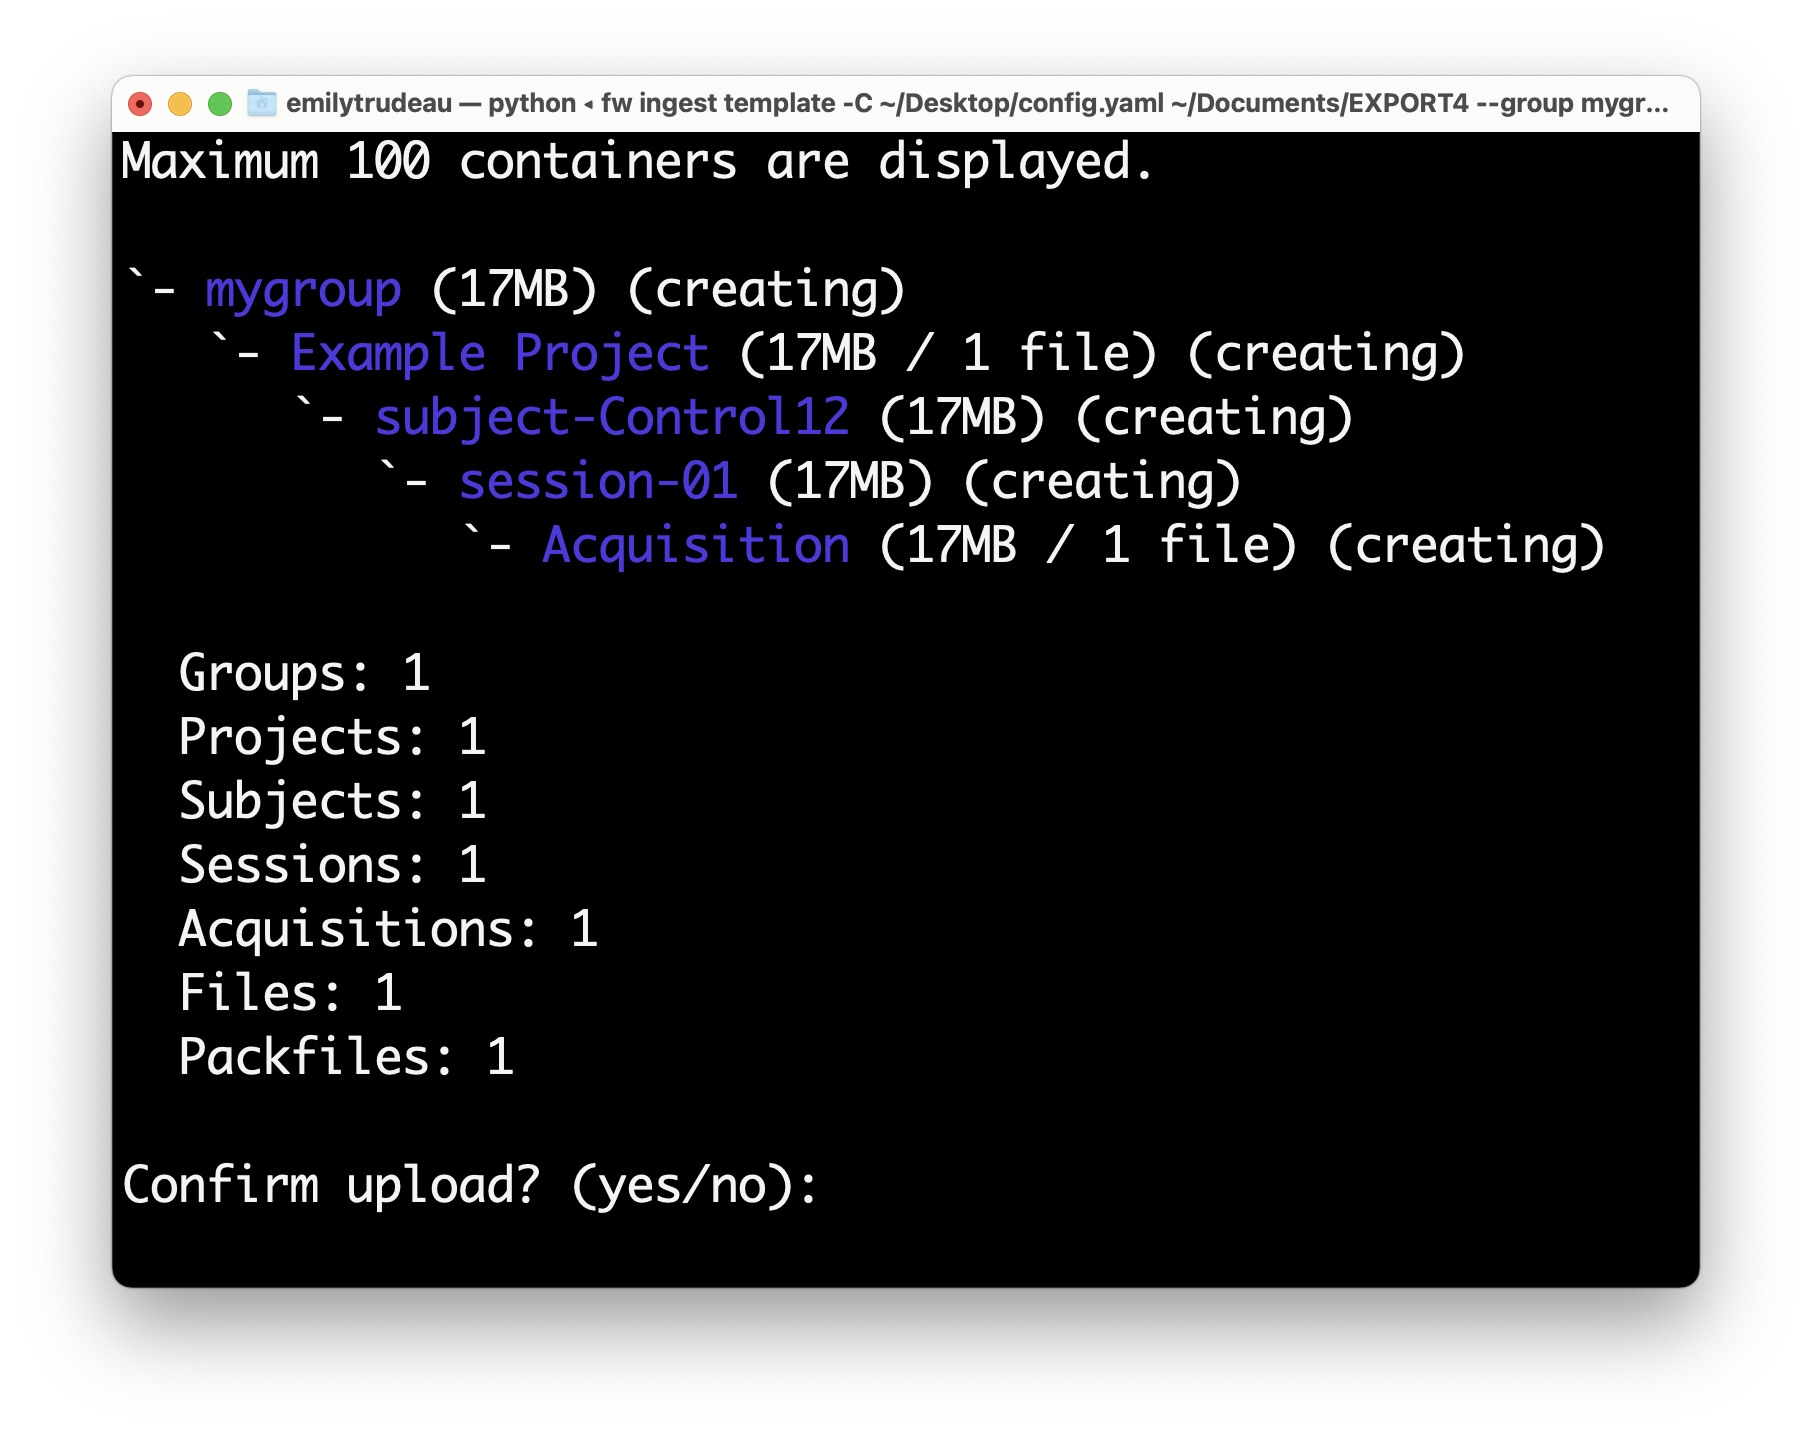Click the 'Groups: 1' summary line
The height and width of the screenshot is (1436, 1812).
[304, 673]
